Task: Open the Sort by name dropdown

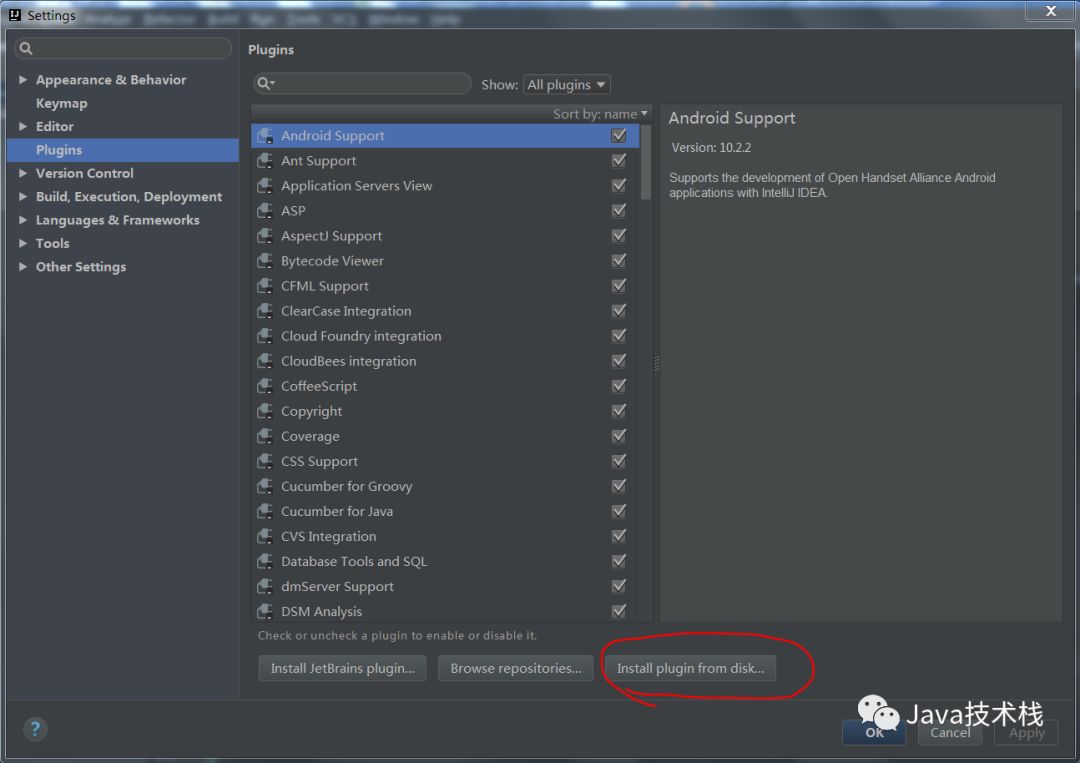Action: coord(600,114)
